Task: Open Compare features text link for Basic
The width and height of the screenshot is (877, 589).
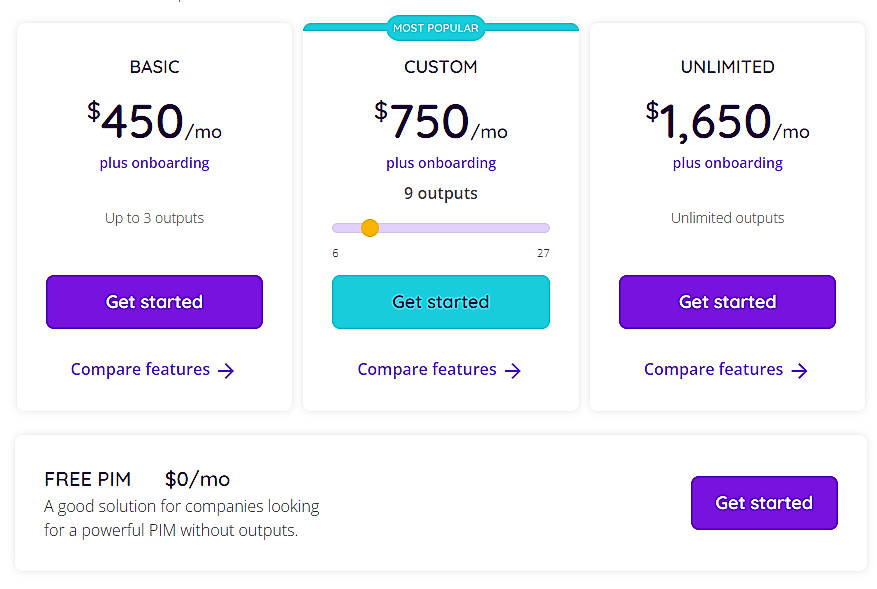Action: 140,370
